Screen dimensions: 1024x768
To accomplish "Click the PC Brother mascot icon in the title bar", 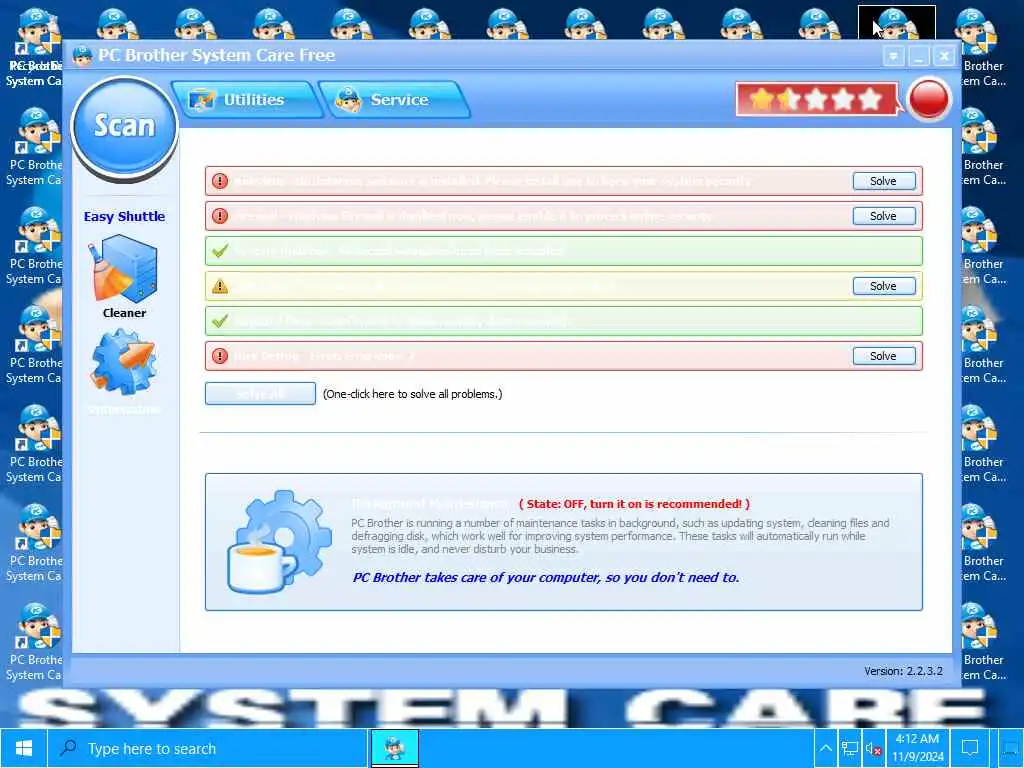I will click(82, 56).
